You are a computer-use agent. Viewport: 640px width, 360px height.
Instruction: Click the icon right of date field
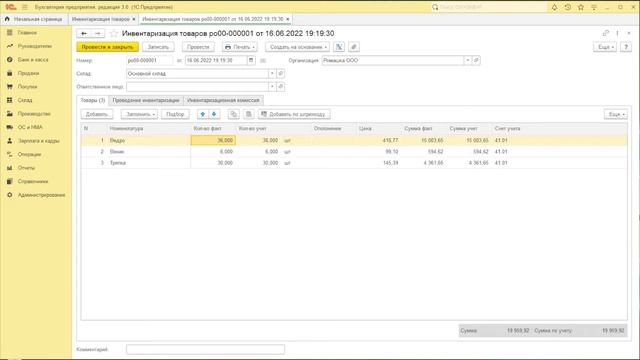(263, 60)
